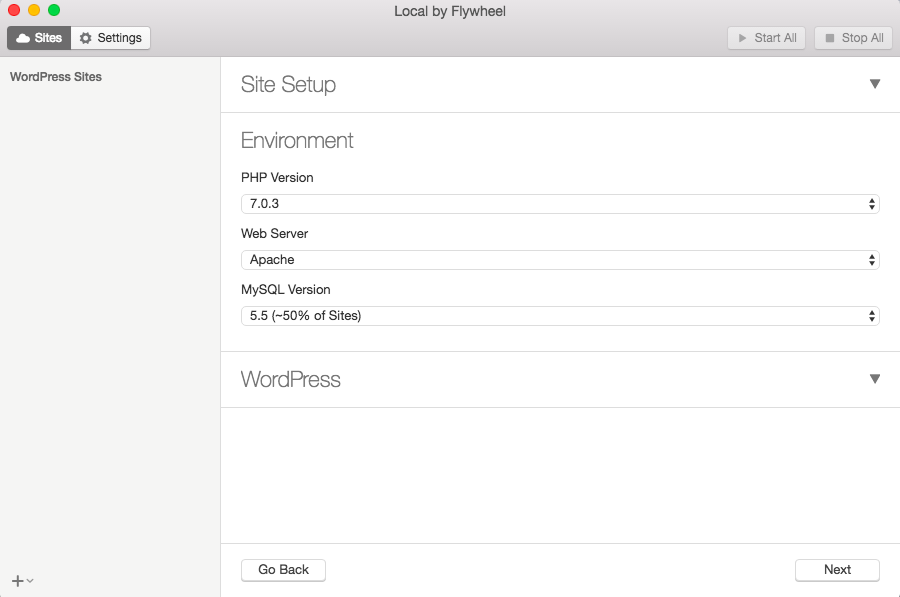
Task: Click the Site Setup heading
Action: (288, 84)
